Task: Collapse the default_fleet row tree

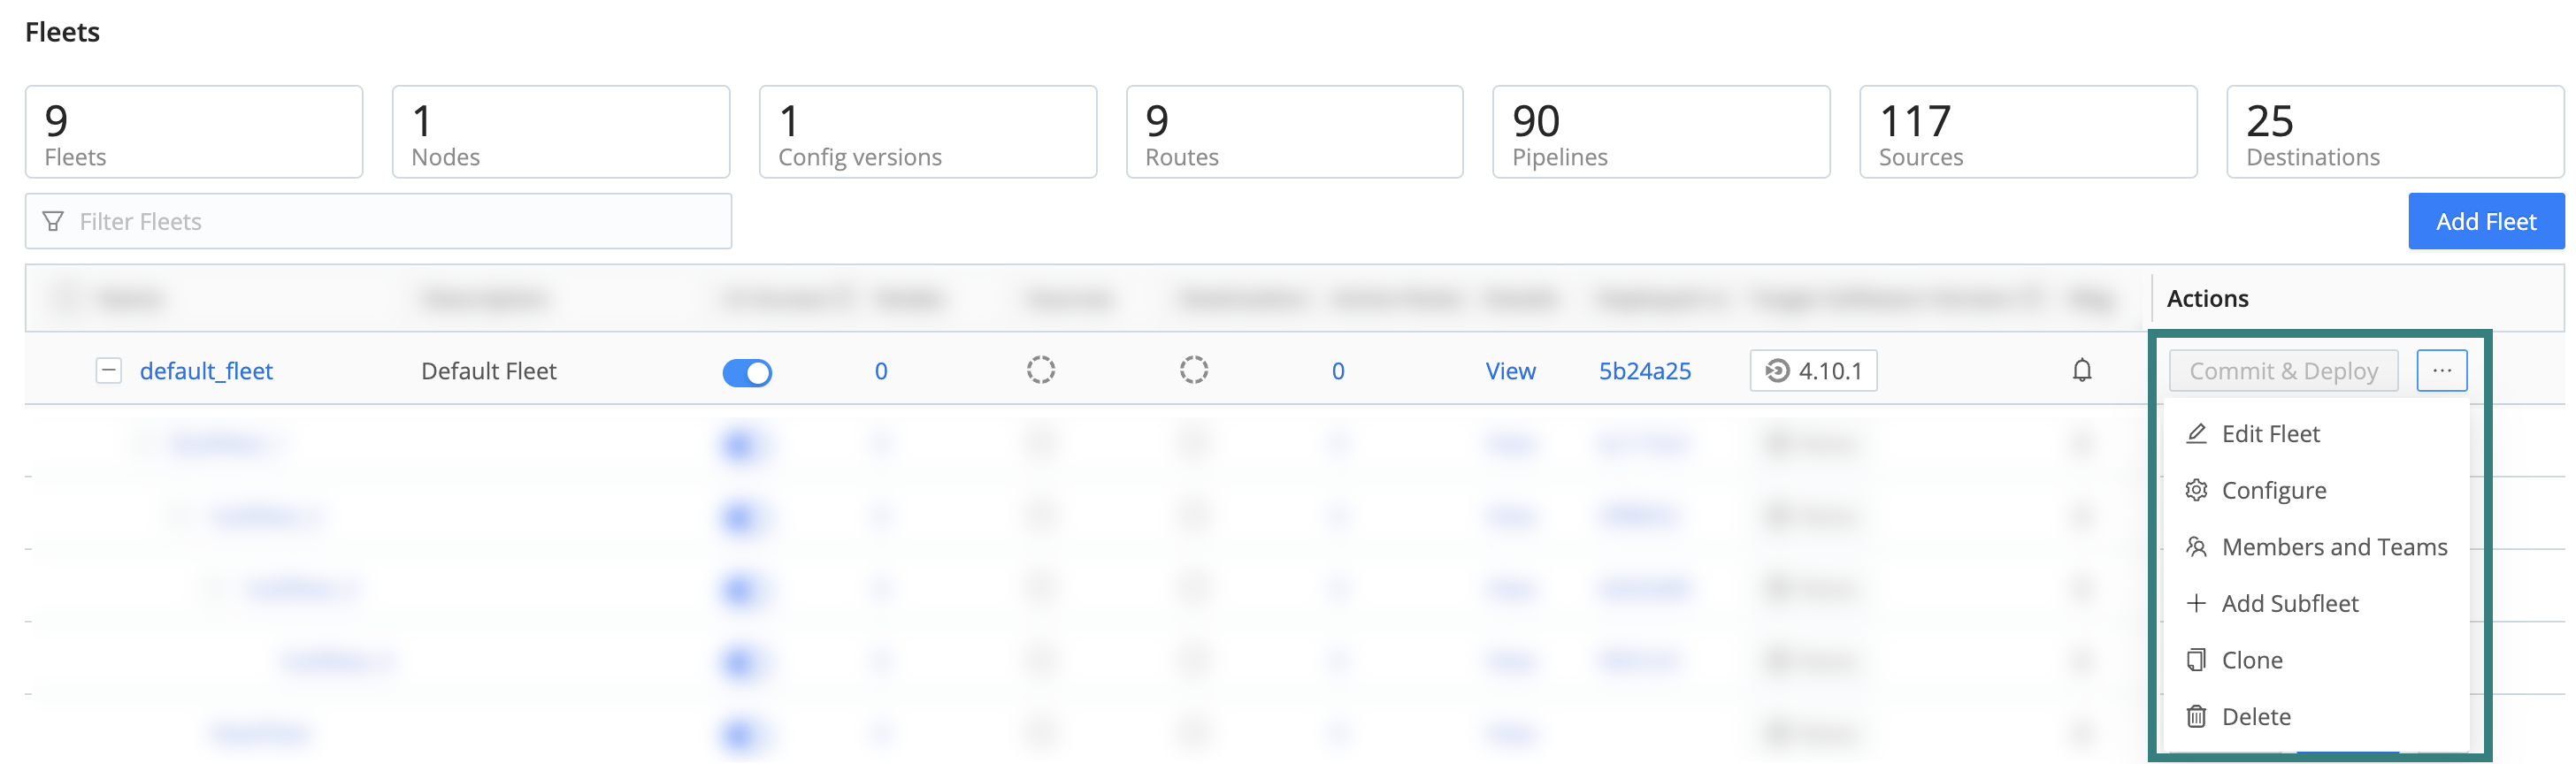Action: point(108,371)
